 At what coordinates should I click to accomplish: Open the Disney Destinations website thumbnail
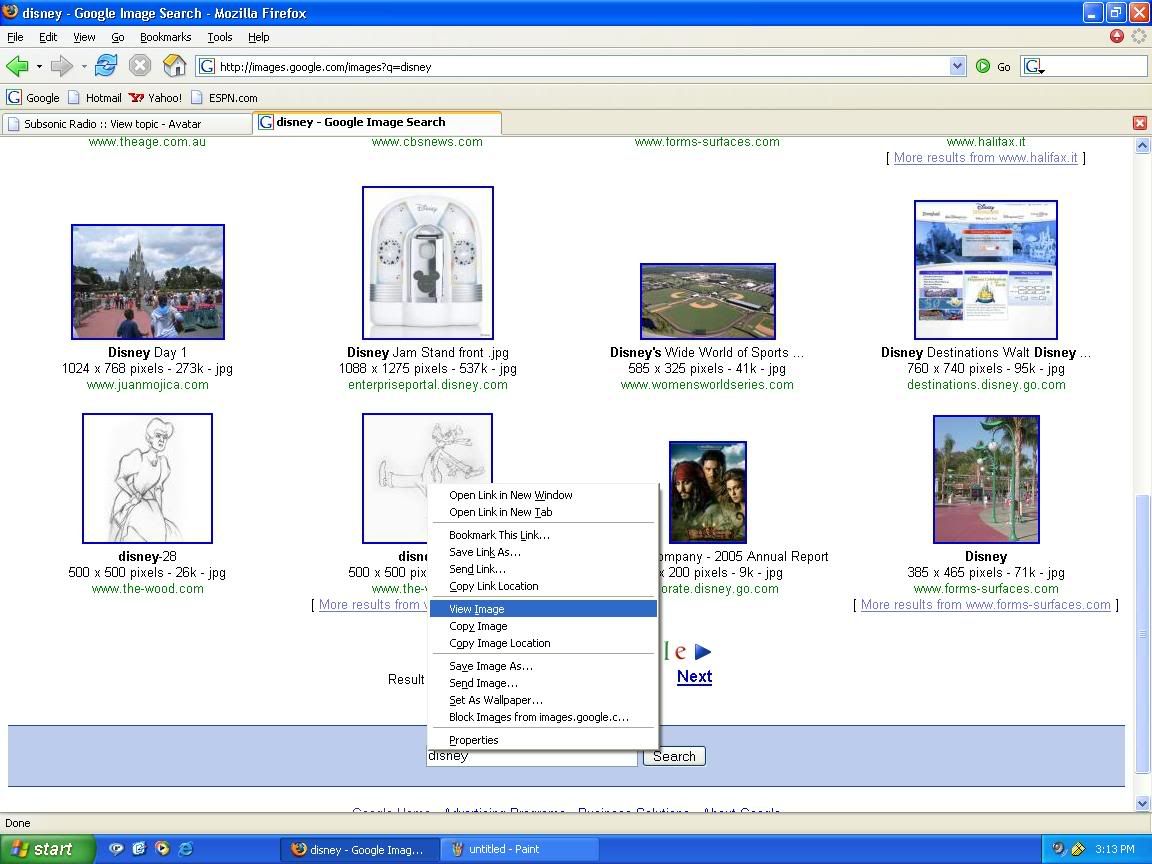click(x=986, y=270)
